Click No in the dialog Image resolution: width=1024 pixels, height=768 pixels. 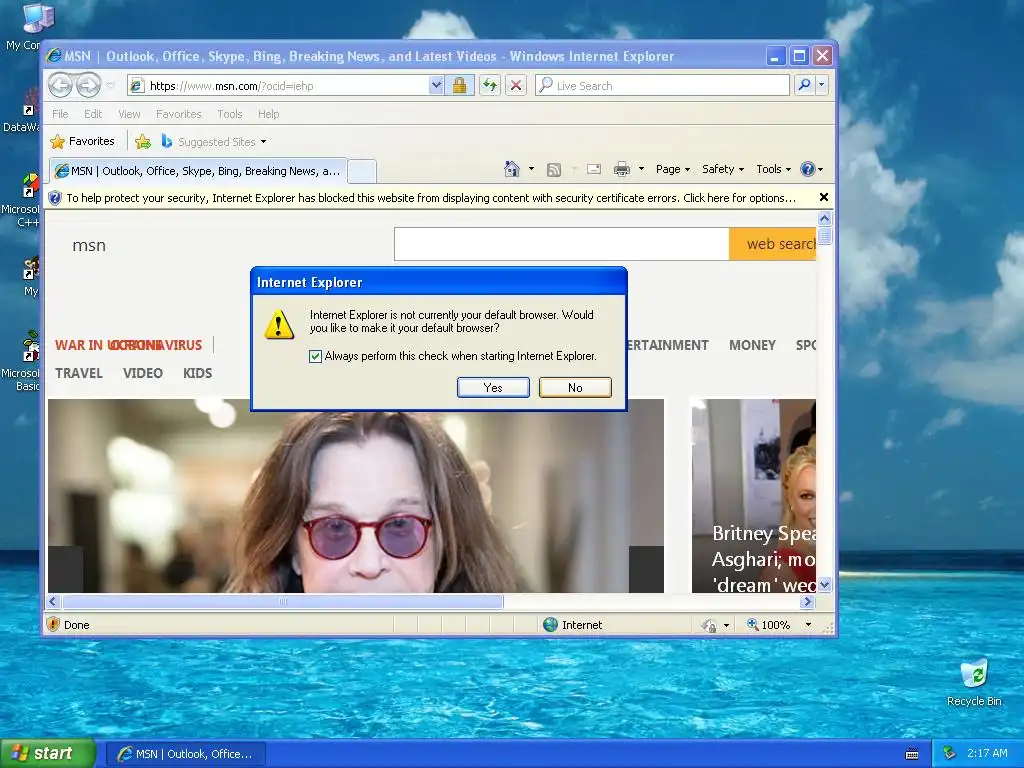[x=575, y=387]
